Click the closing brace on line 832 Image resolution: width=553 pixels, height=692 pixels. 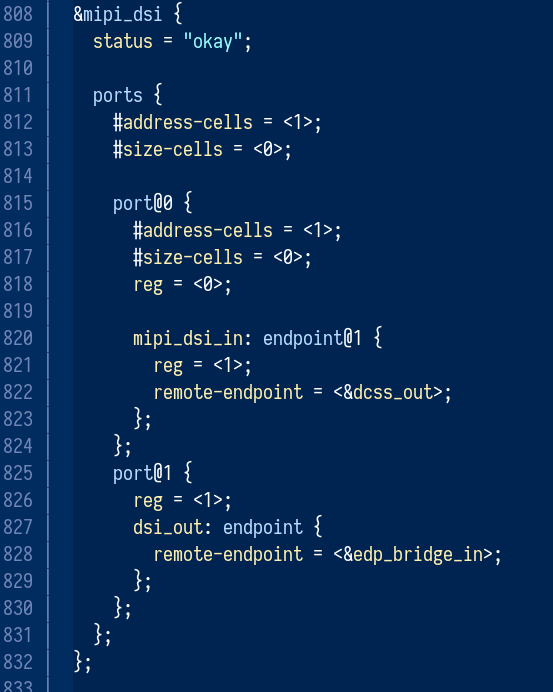(x=78, y=662)
